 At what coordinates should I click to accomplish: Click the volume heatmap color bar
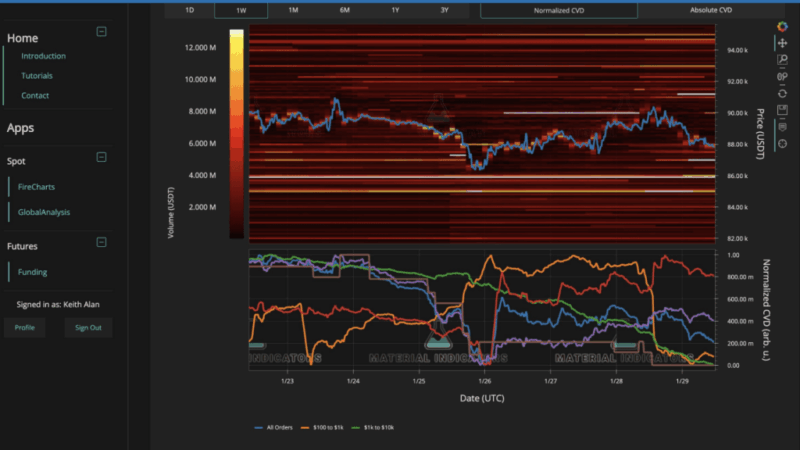click(x=236, y=134)
